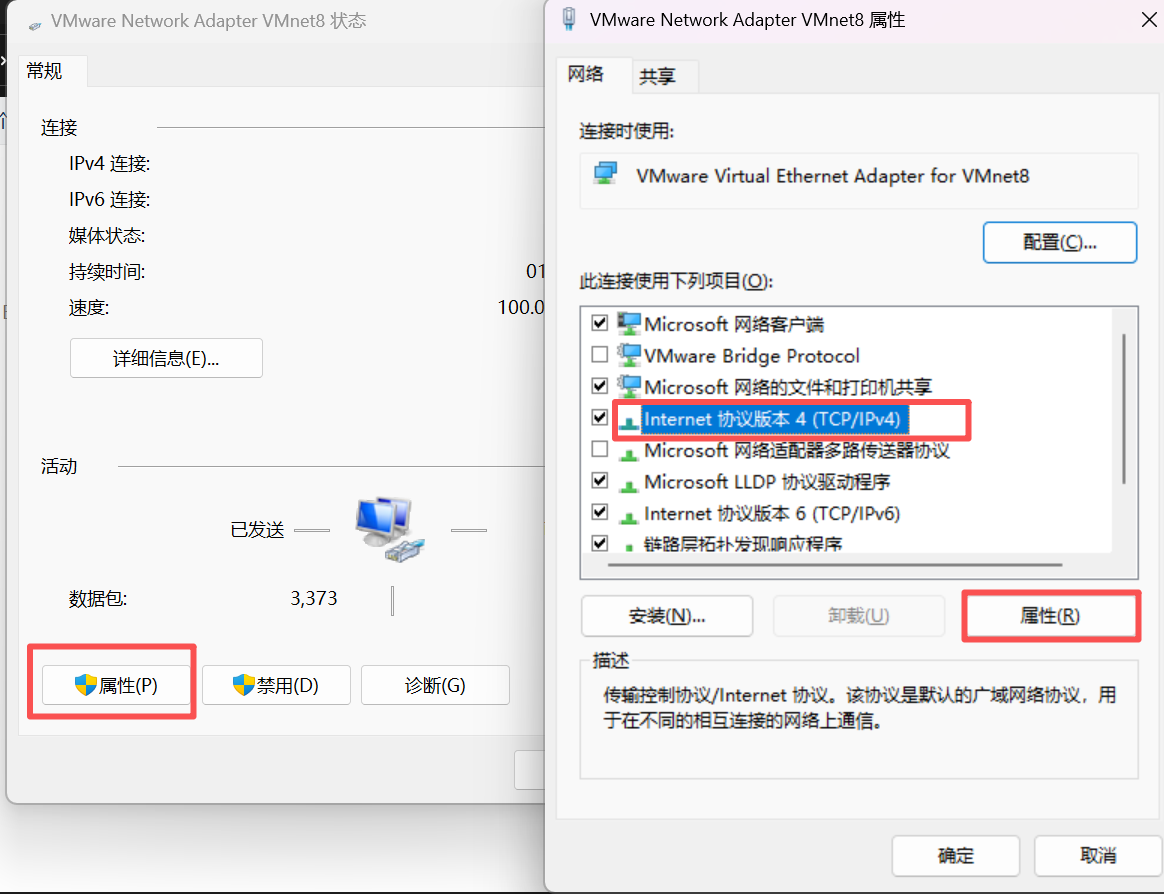
Task: Click the Internet 协议版本 4 protocol icon
Action: [x=629, y=422]
